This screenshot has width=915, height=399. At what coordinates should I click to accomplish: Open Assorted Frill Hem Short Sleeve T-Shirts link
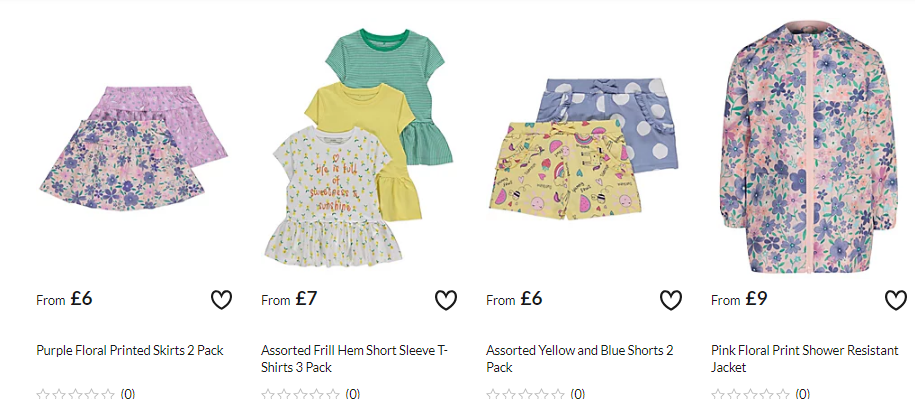click(x=354, y=359)
